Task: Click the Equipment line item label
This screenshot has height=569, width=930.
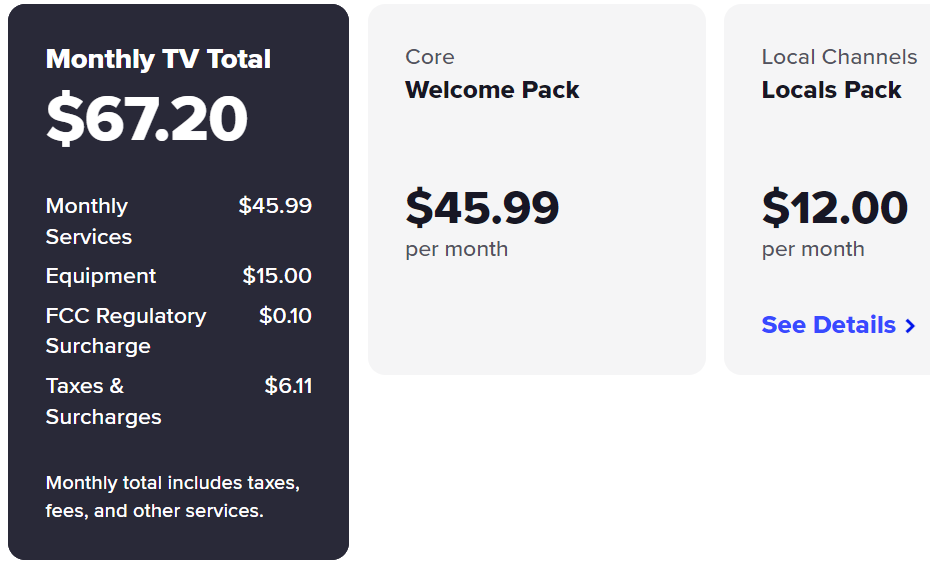Action: [101, 276]
